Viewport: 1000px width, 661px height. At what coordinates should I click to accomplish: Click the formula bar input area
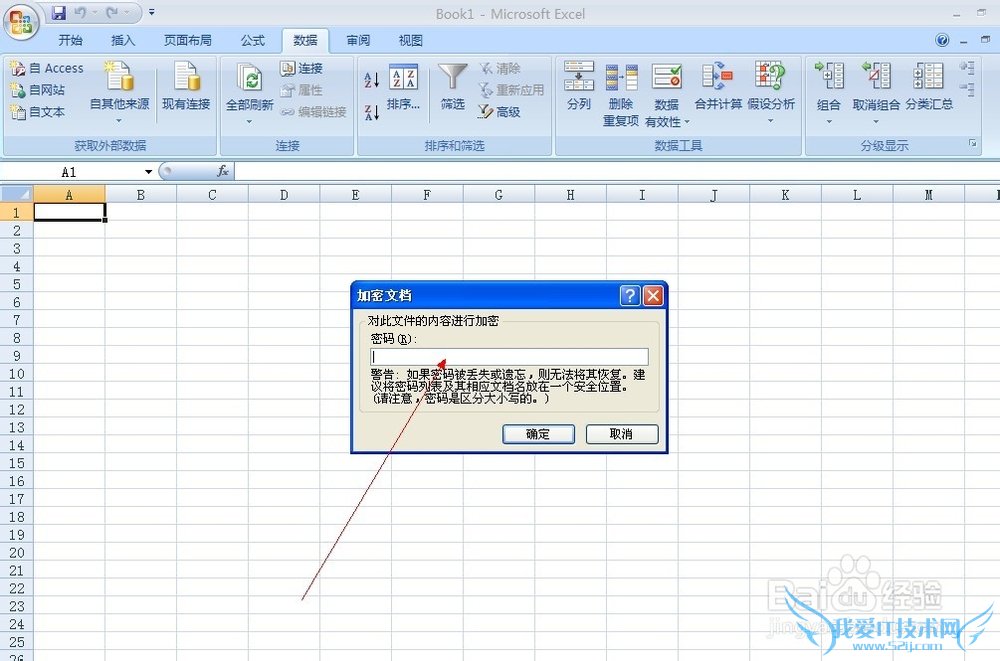coord(616,171)
